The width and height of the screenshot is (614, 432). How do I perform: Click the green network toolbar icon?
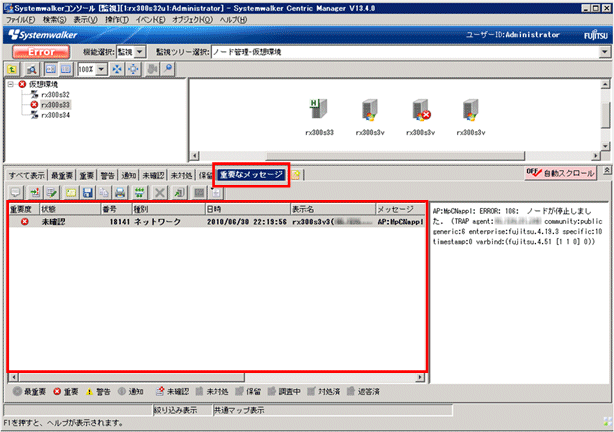pyautogui.click(x=139, y=193)
